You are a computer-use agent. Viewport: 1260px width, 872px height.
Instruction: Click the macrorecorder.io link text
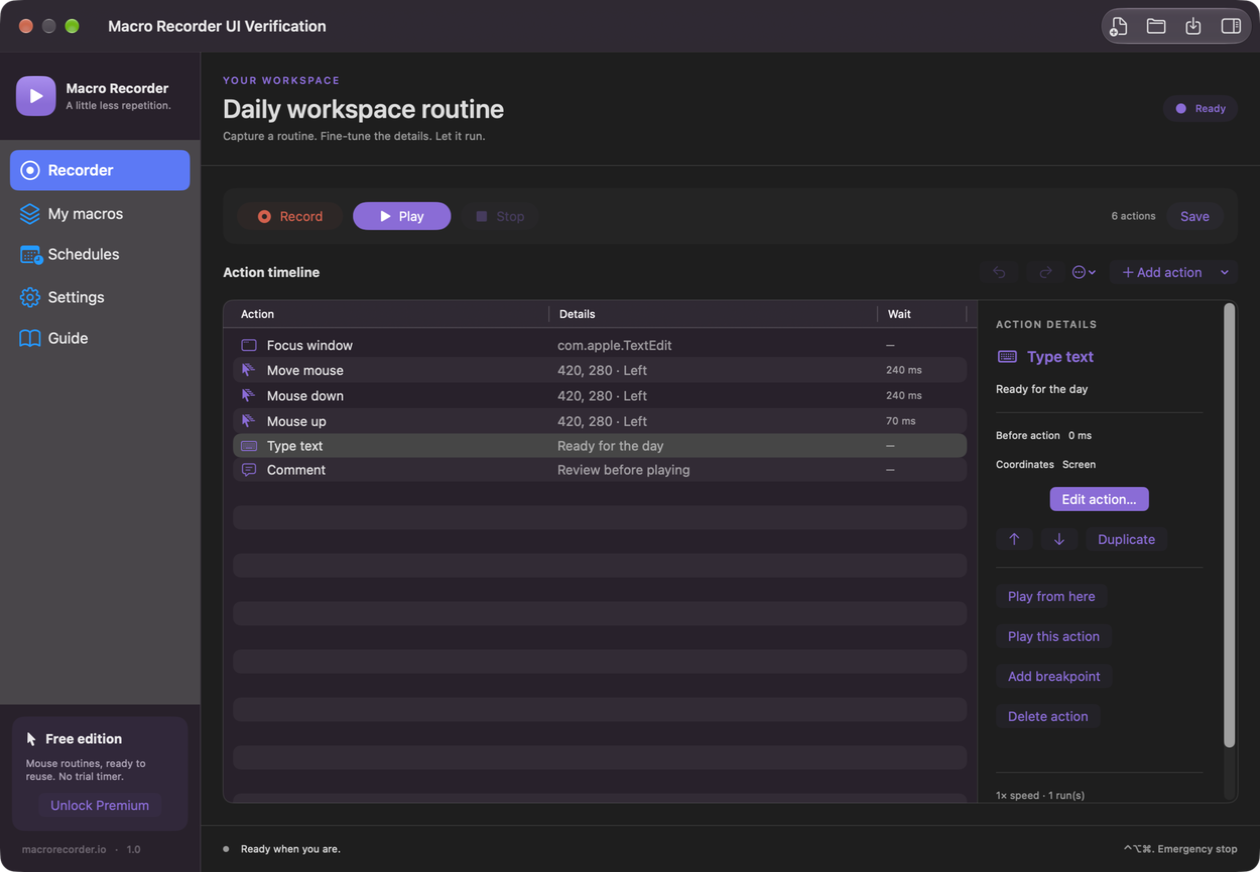click(64, 849)
